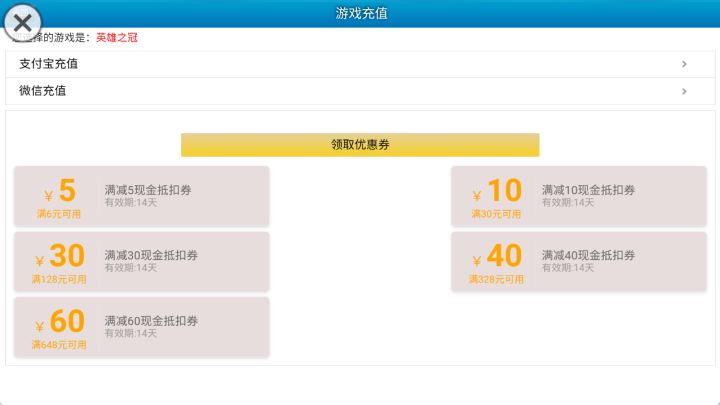The height and width of the screenshot is (405, 720).
Task: Select the ¥40 满减40现金抵扣券 coupon card
Action: [579, 262]
